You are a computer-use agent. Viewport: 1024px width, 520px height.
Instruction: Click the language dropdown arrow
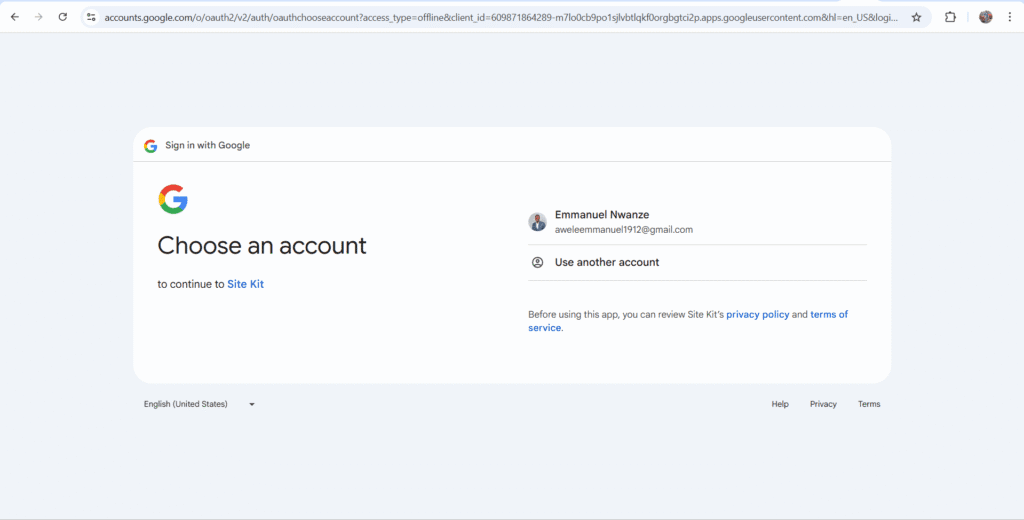coord(252,404)
